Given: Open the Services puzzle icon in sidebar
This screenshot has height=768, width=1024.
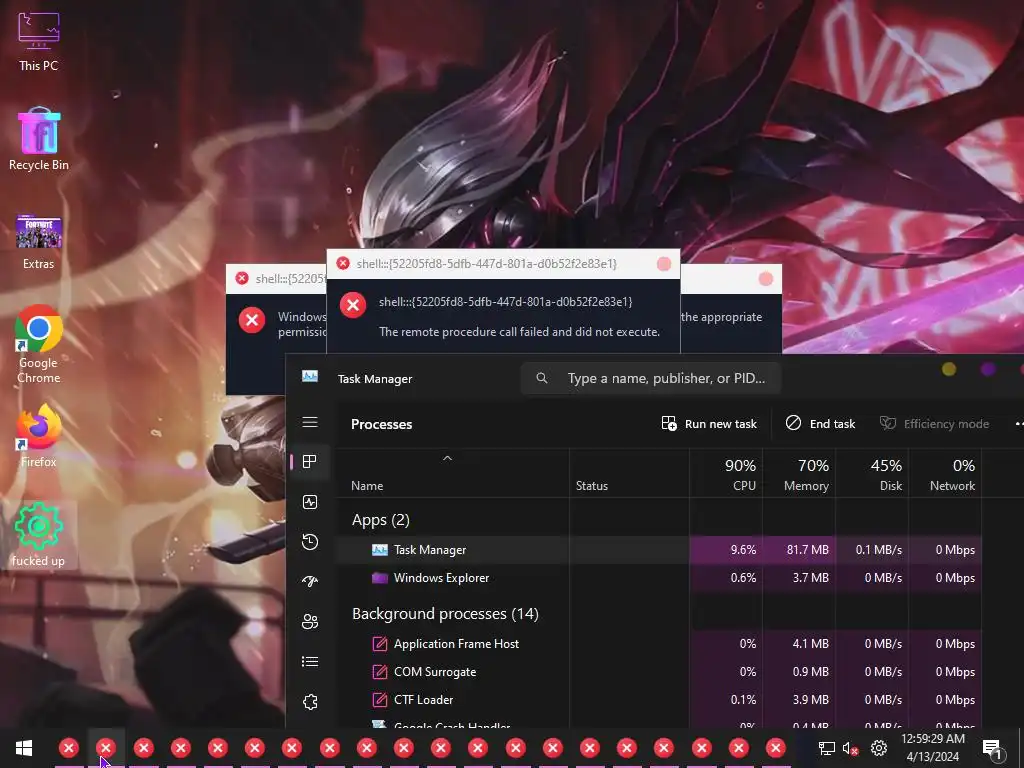Looking at the screenshot, I should click(x=310, y=702).
